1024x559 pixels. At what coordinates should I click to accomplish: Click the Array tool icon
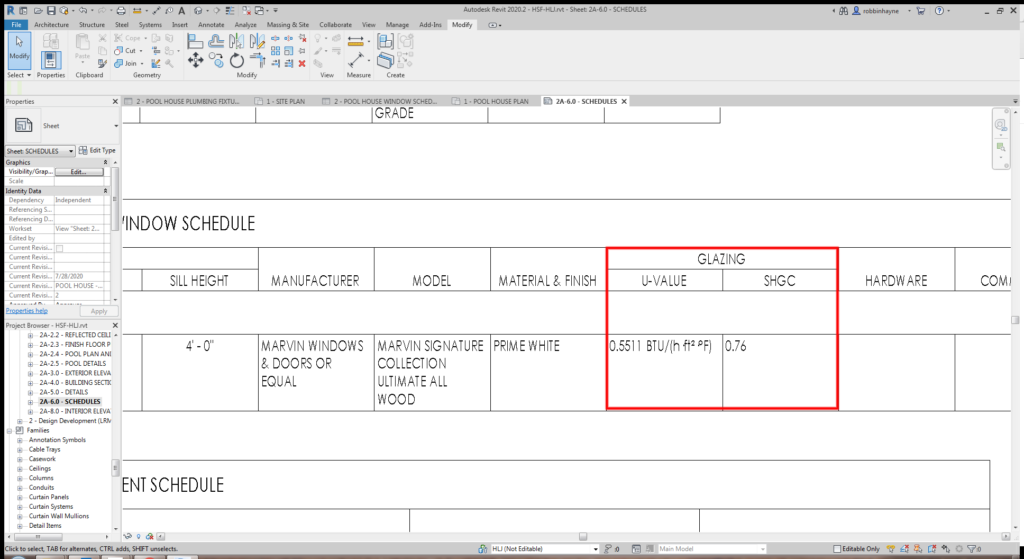pos(276,50)
